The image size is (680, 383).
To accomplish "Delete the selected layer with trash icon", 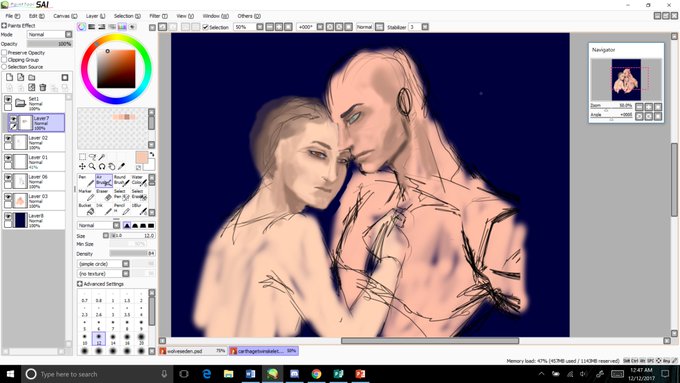I will (42, 87).
